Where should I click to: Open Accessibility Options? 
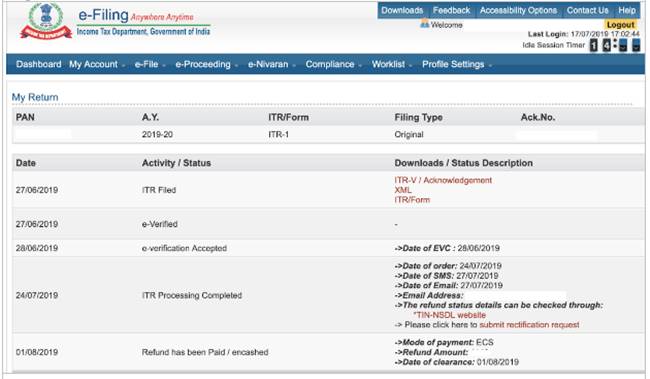[x=518, y=10]
